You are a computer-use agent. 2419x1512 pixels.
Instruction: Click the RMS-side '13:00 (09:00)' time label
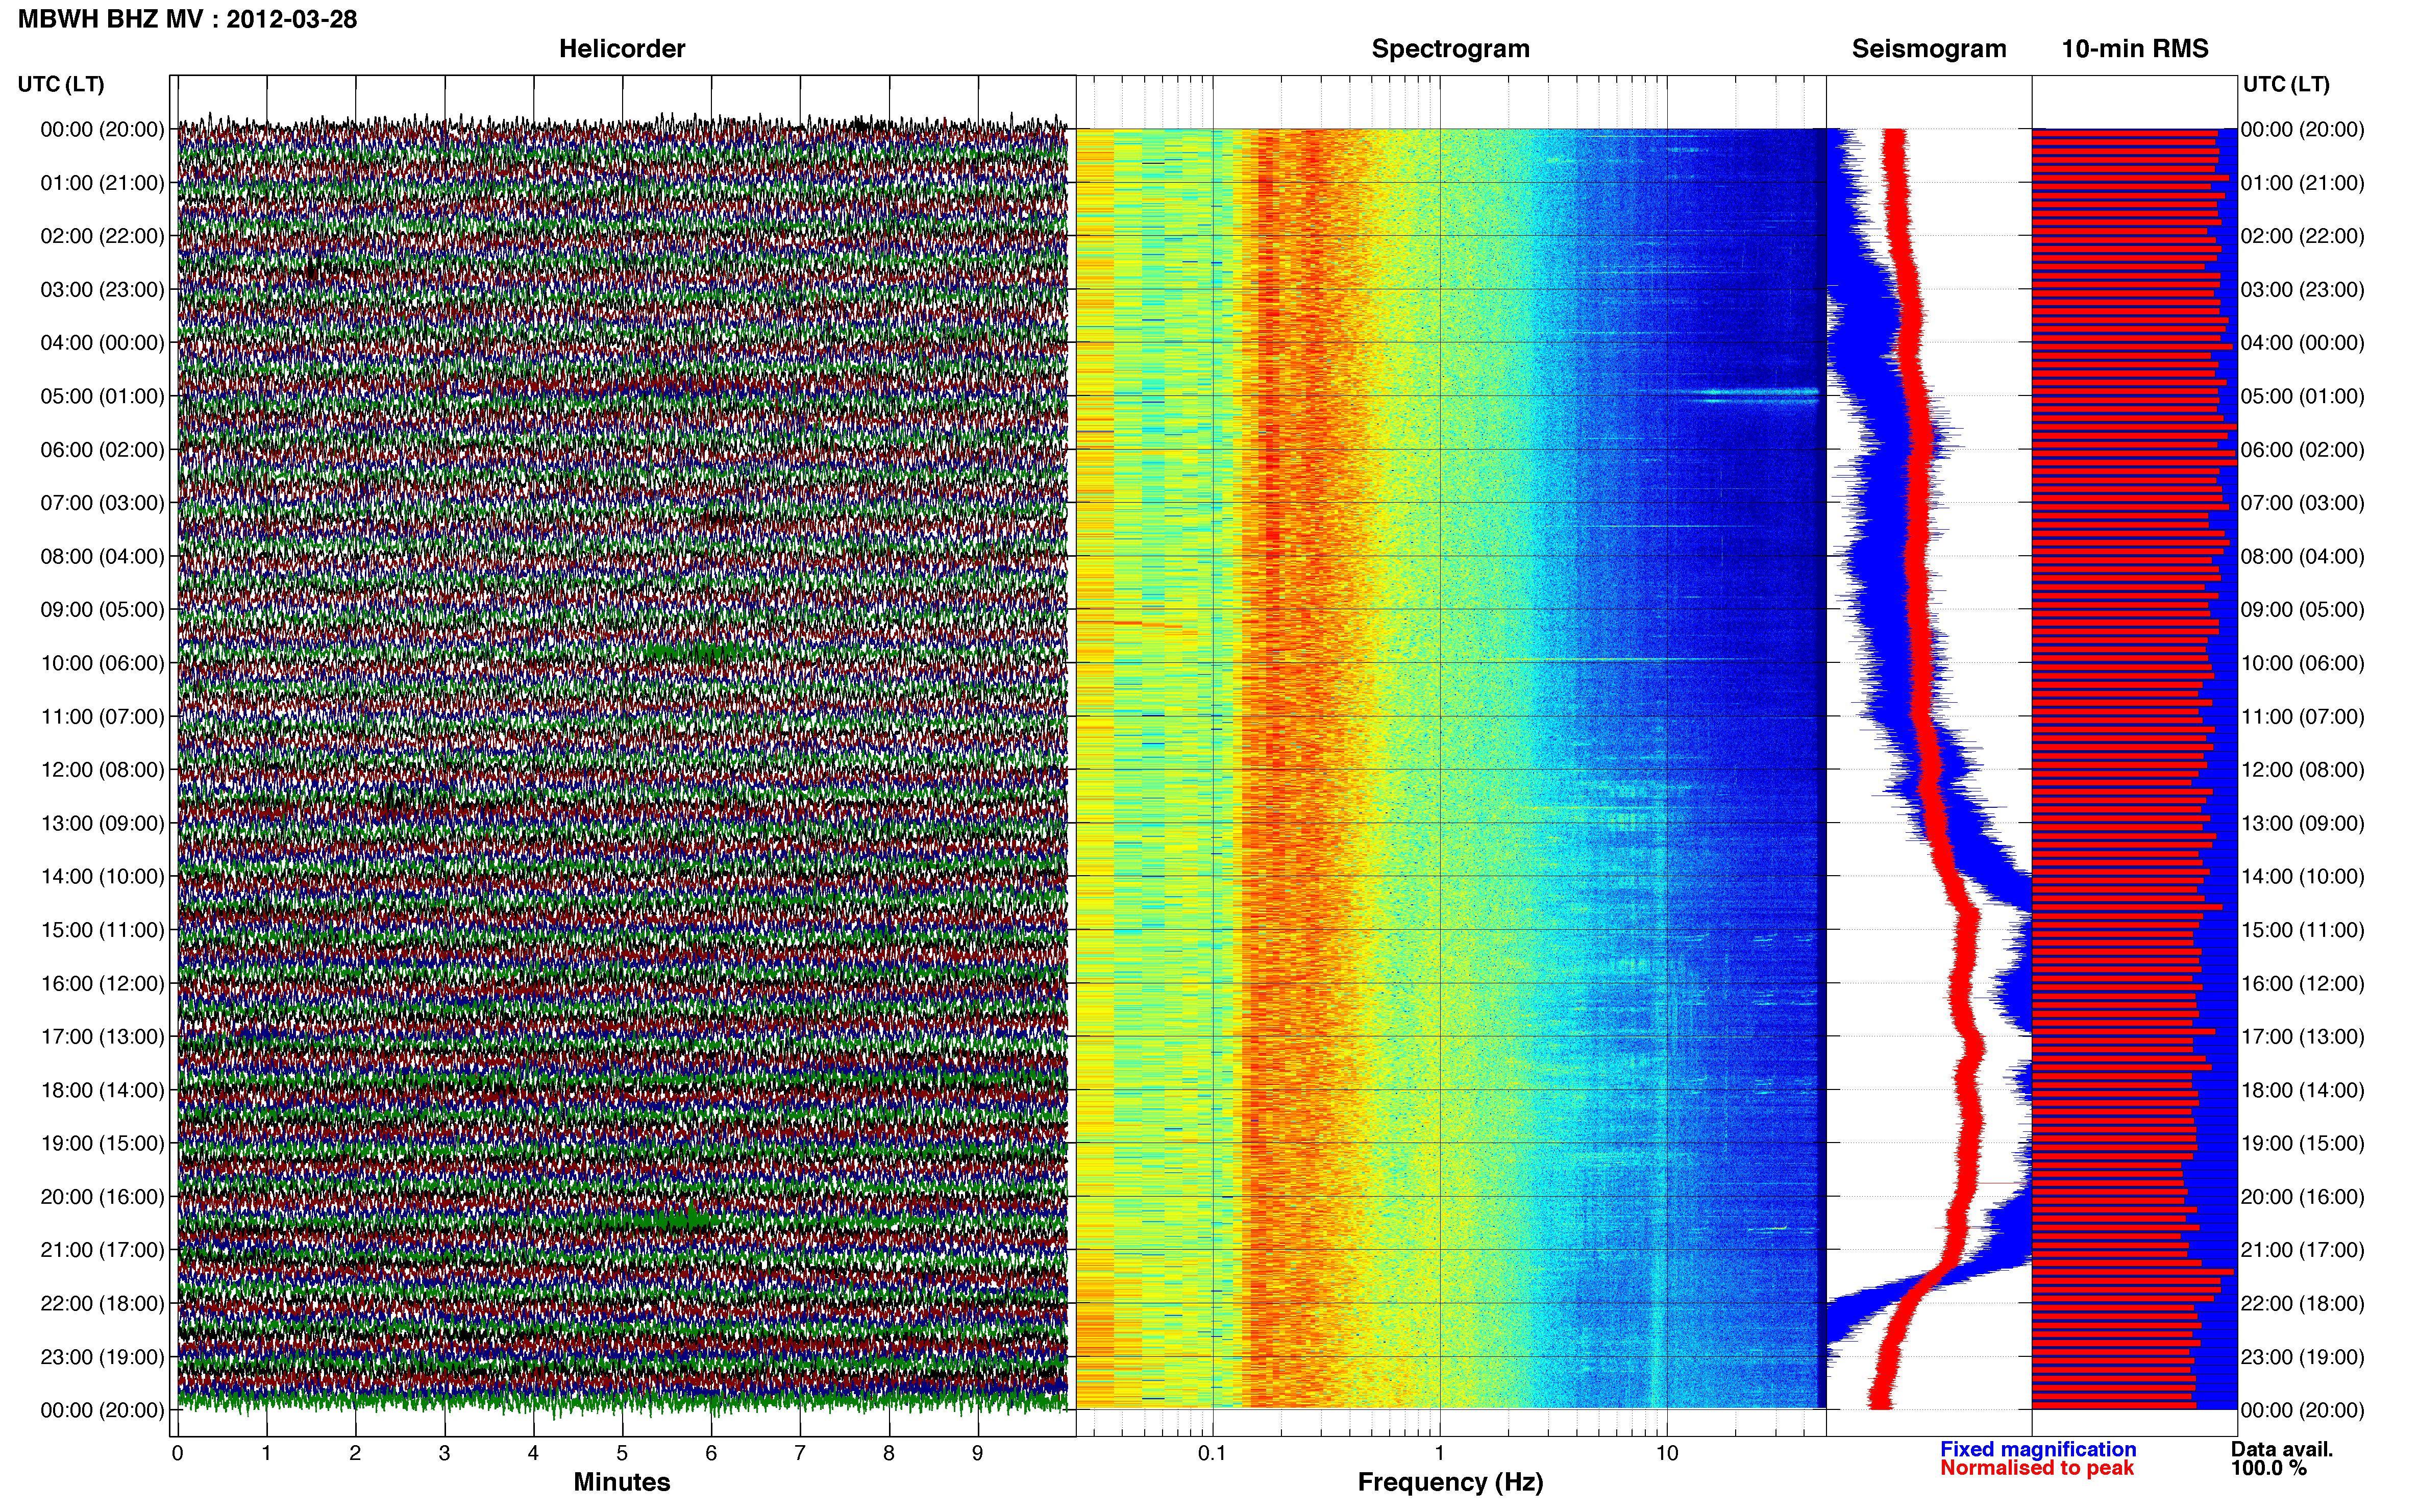coord(2302,823)
